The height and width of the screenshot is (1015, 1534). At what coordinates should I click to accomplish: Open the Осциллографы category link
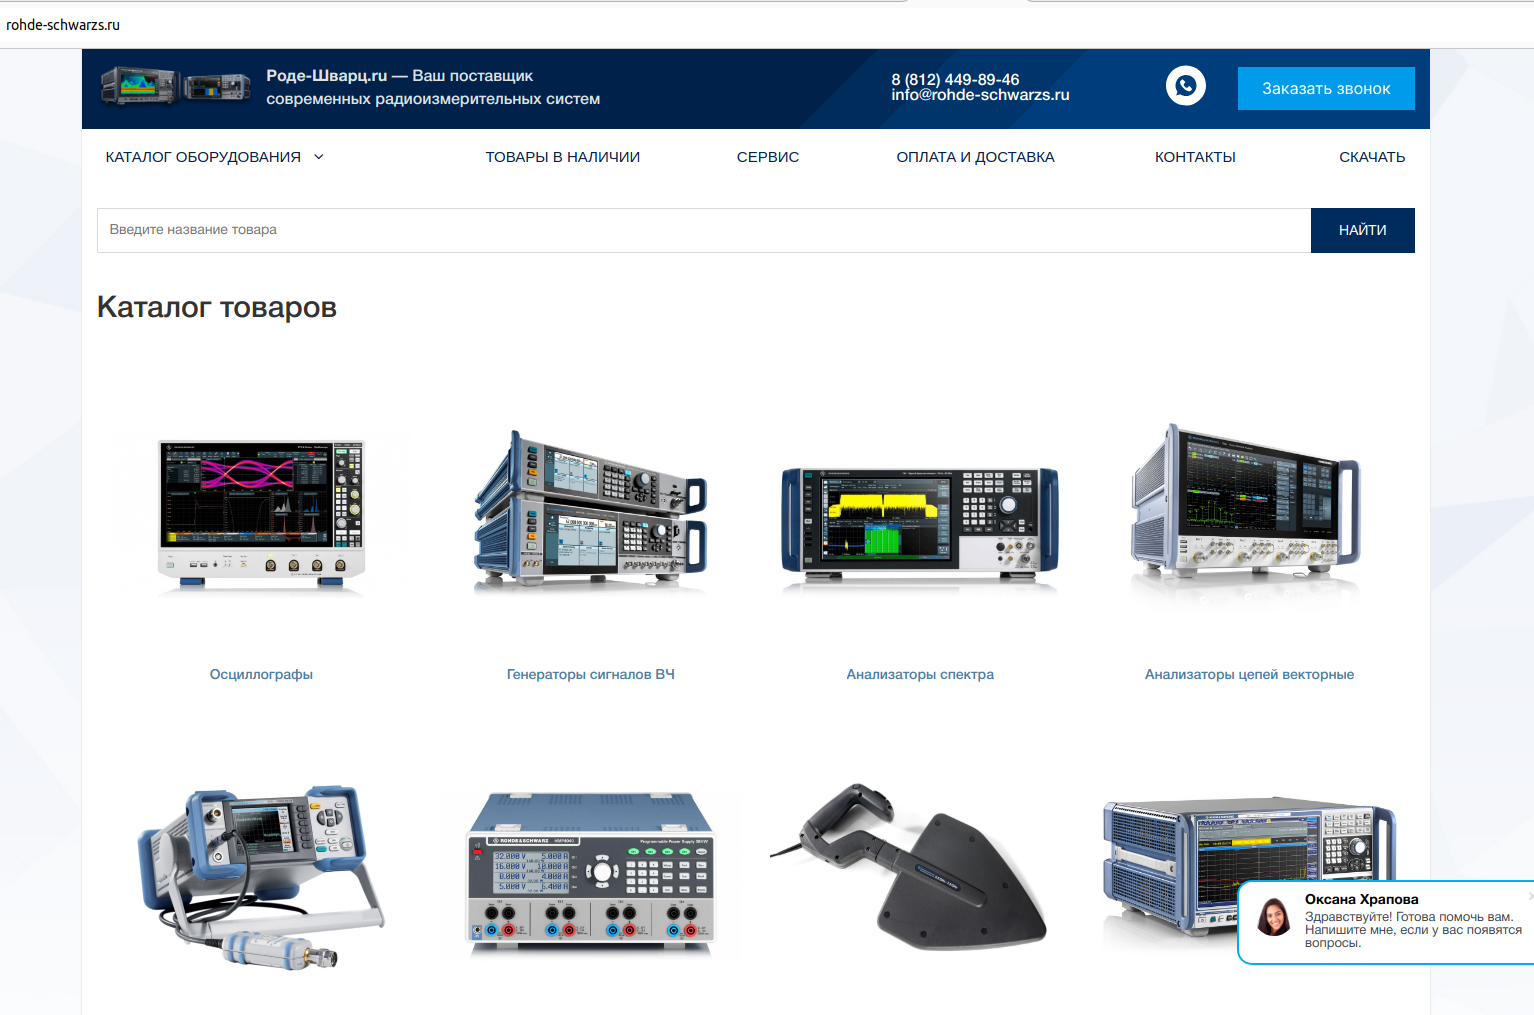pyautogui.click(x=261, y=674)
